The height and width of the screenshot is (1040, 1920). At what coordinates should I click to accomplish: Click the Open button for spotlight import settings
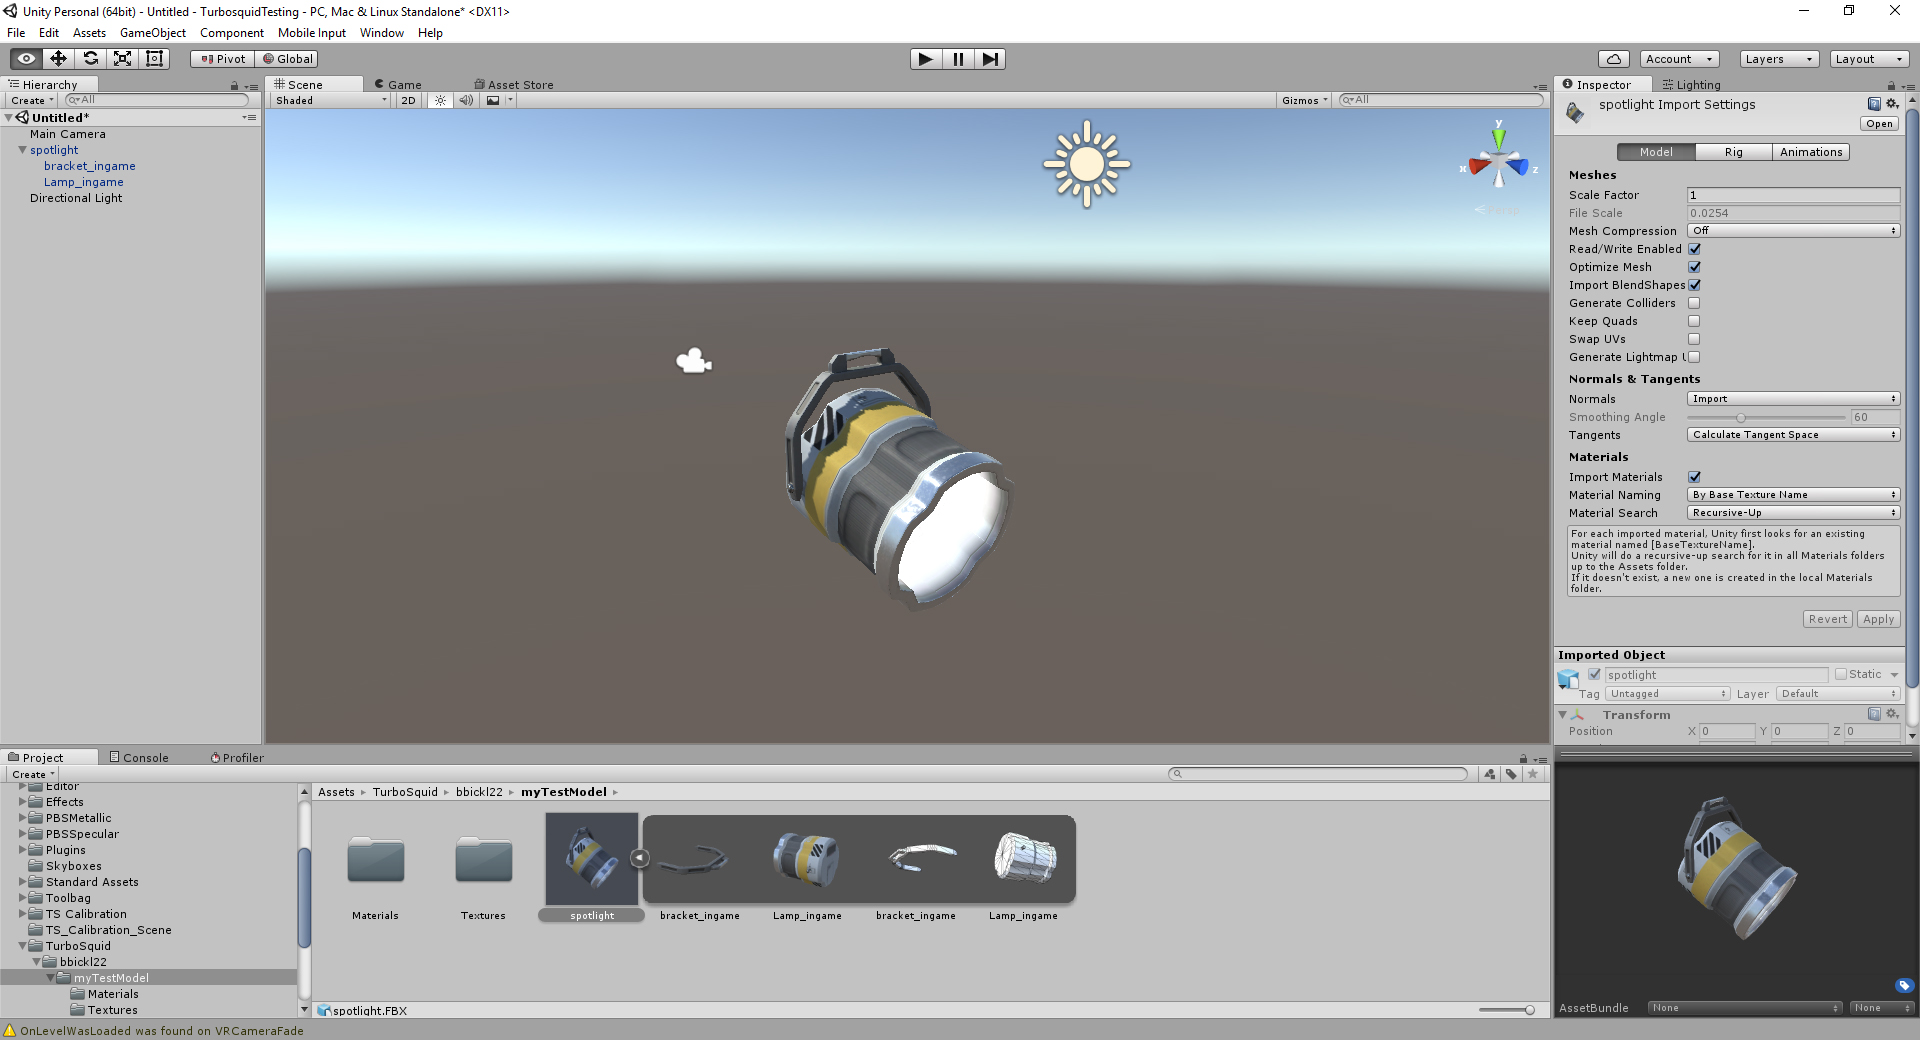[x=1879, y=123]
